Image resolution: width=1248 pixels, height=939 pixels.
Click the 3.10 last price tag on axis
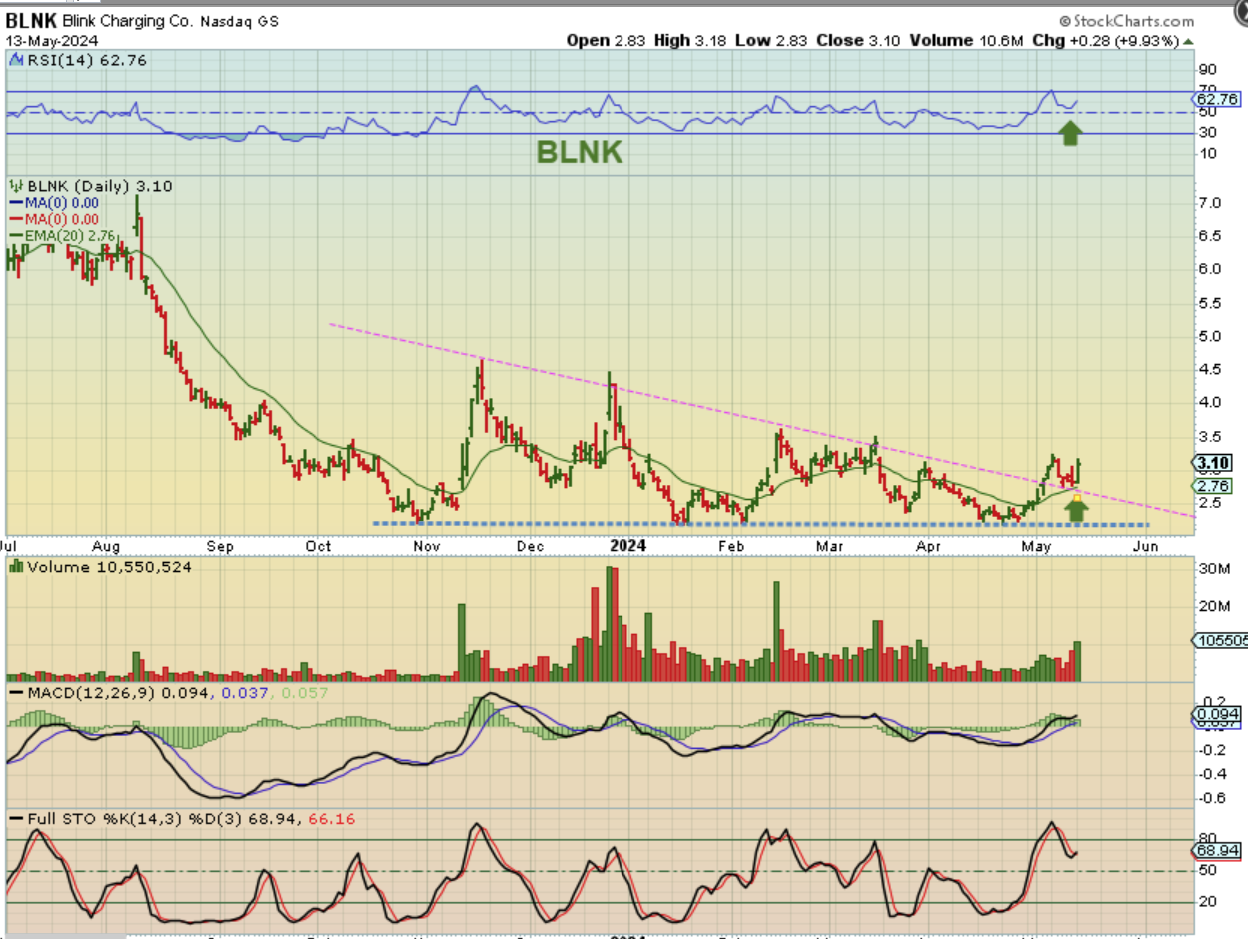(1214, 462)
